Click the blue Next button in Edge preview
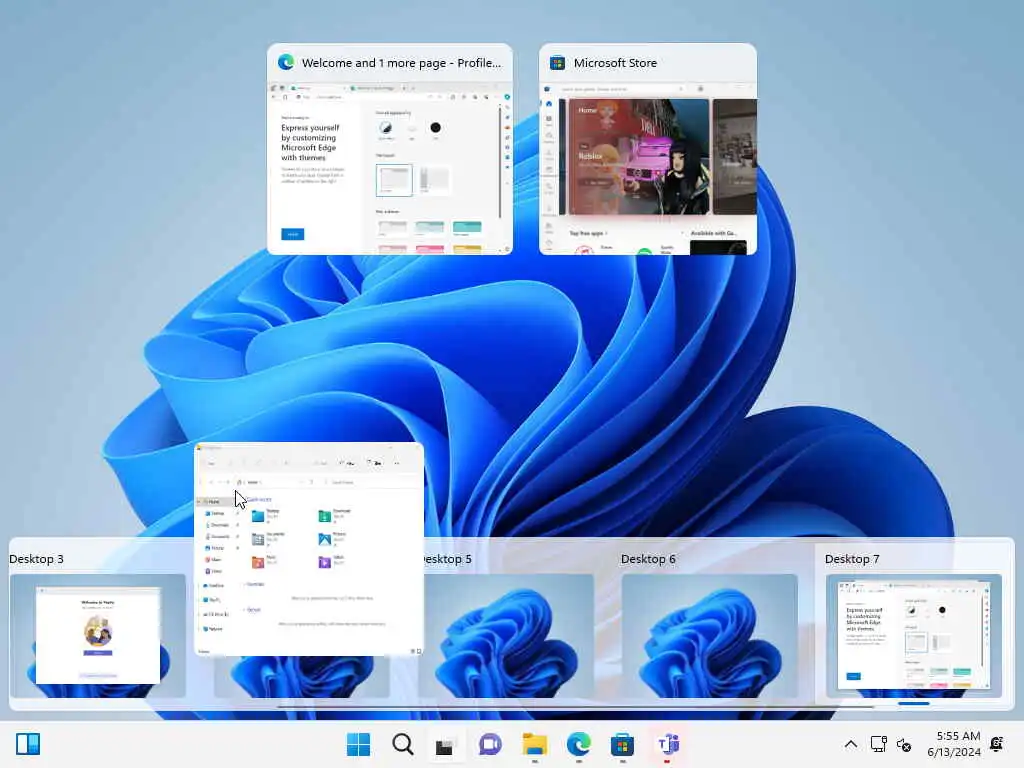This screenshot has height=768, width=1024. click(x=293, y=234)
